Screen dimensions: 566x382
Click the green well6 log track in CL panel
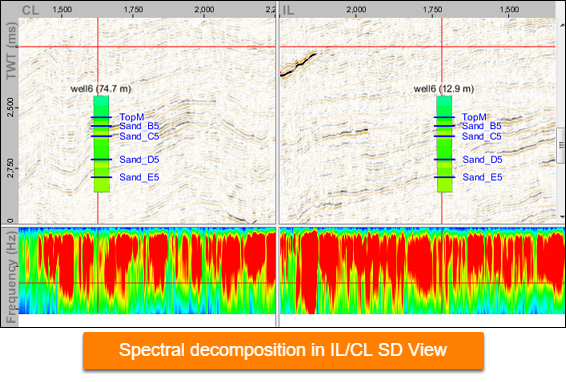click(x=101, y=144)
